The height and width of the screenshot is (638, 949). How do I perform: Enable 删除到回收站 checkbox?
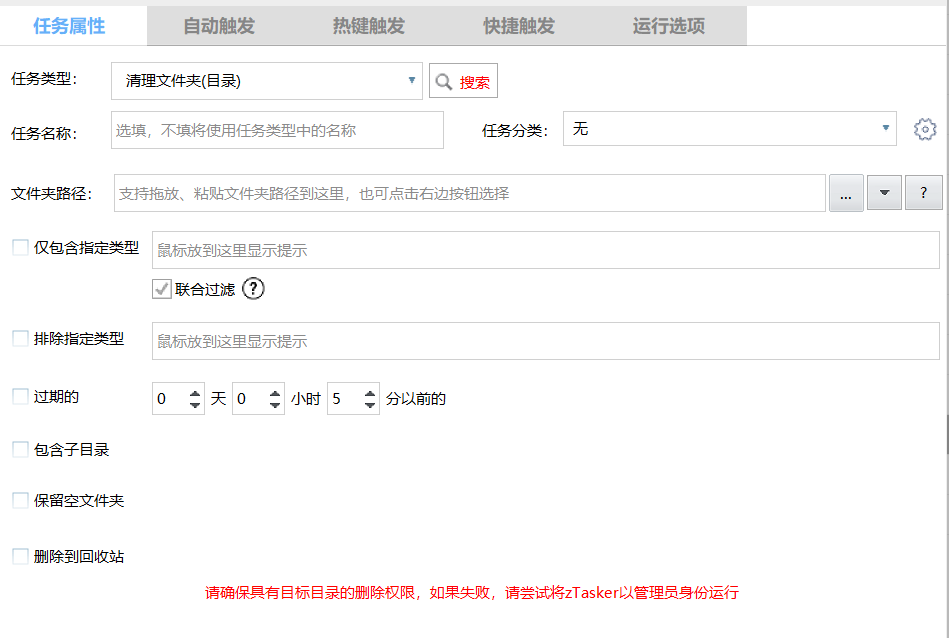pyautogui.click(x=20, y=557)
